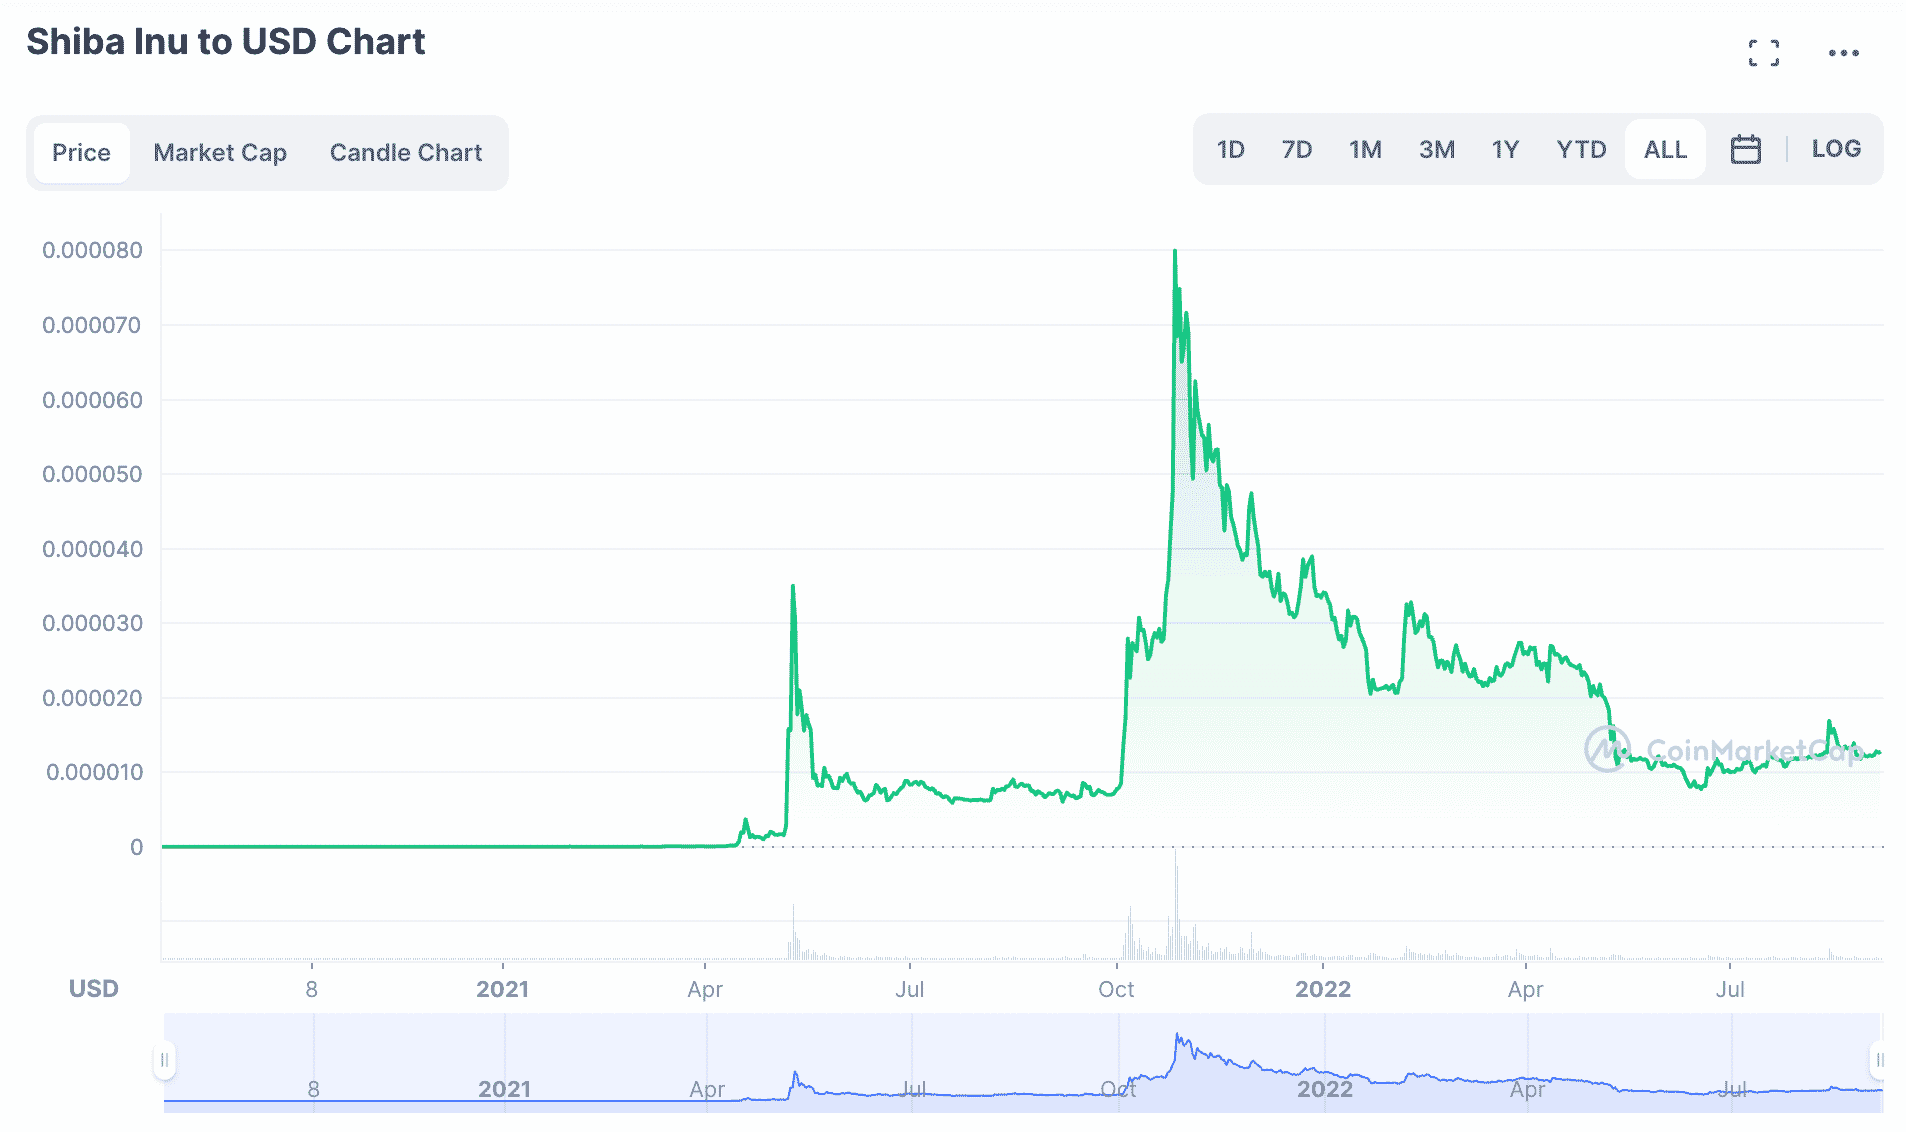The image size is (1906, 1132).
Task: Switch to the Price tab
Action: coord(81,152)
